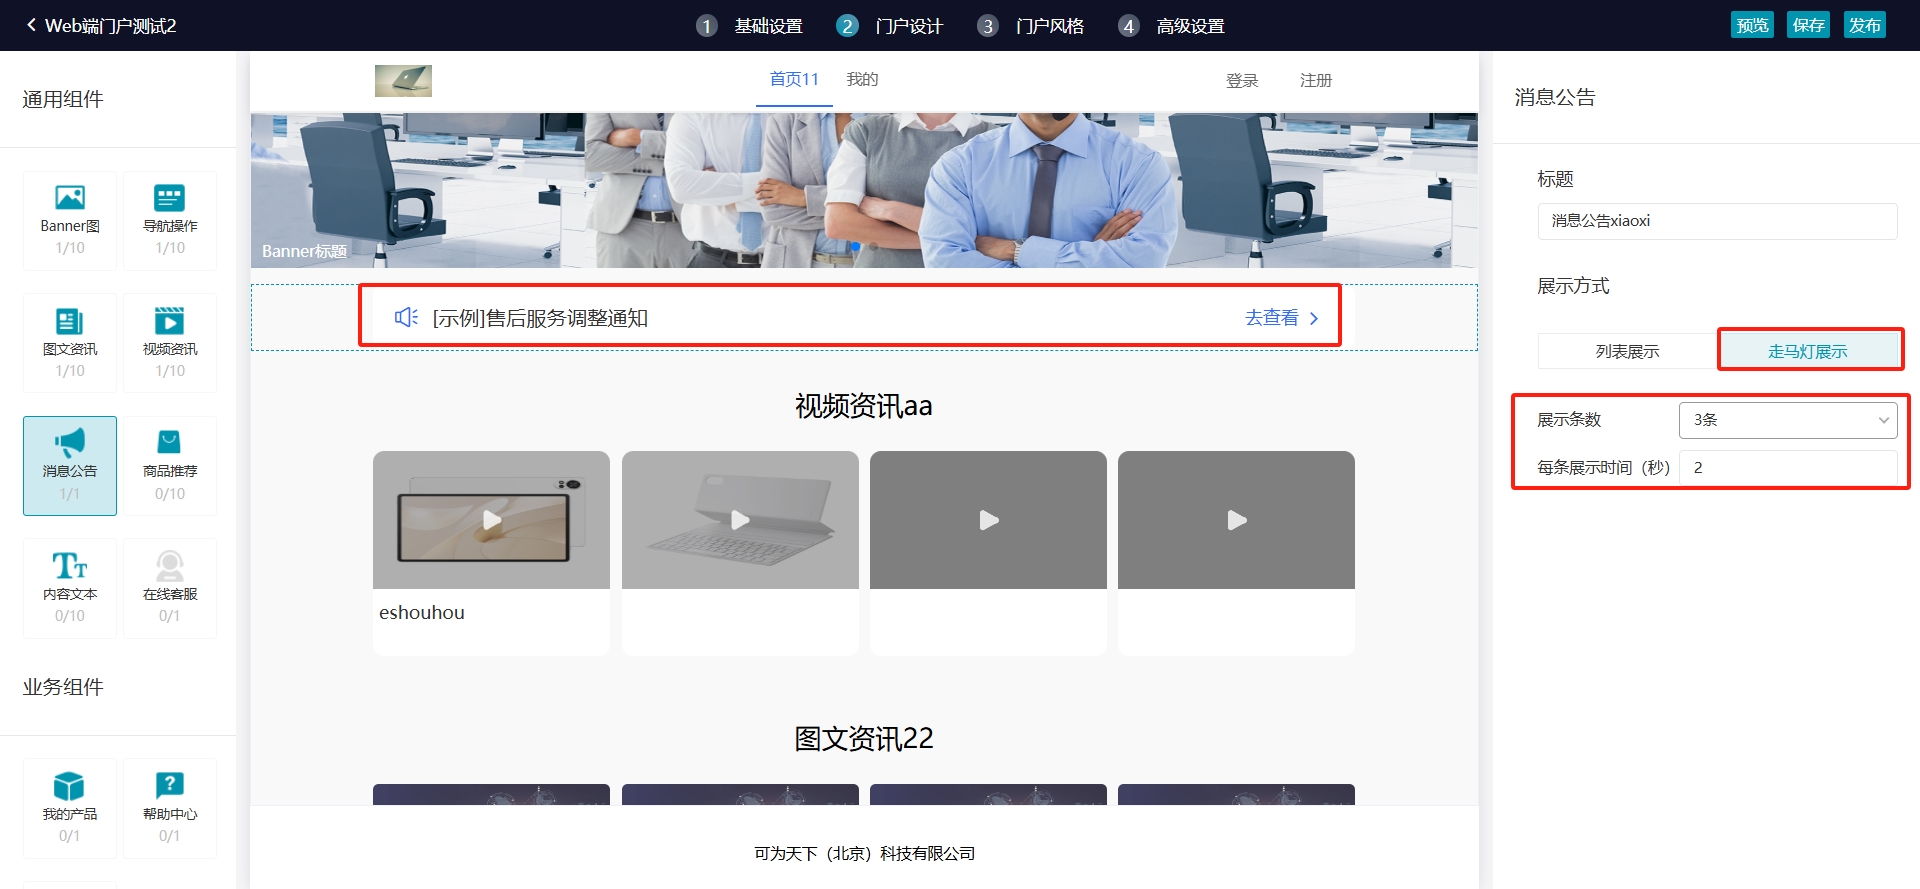The height and width of the screenshot is (889, 1920).
Task: Go back using the arrow beside Web端门户测试2
Action: tap(31, 25)
